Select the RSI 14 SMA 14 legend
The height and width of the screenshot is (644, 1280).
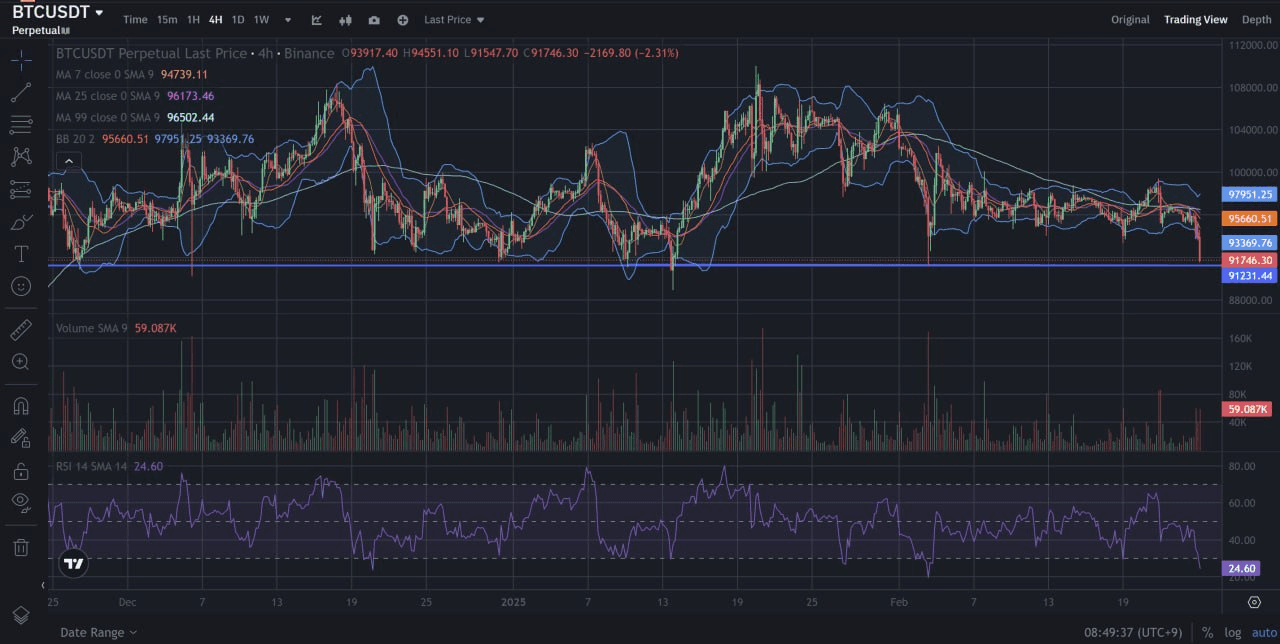[x=109, y=466]
